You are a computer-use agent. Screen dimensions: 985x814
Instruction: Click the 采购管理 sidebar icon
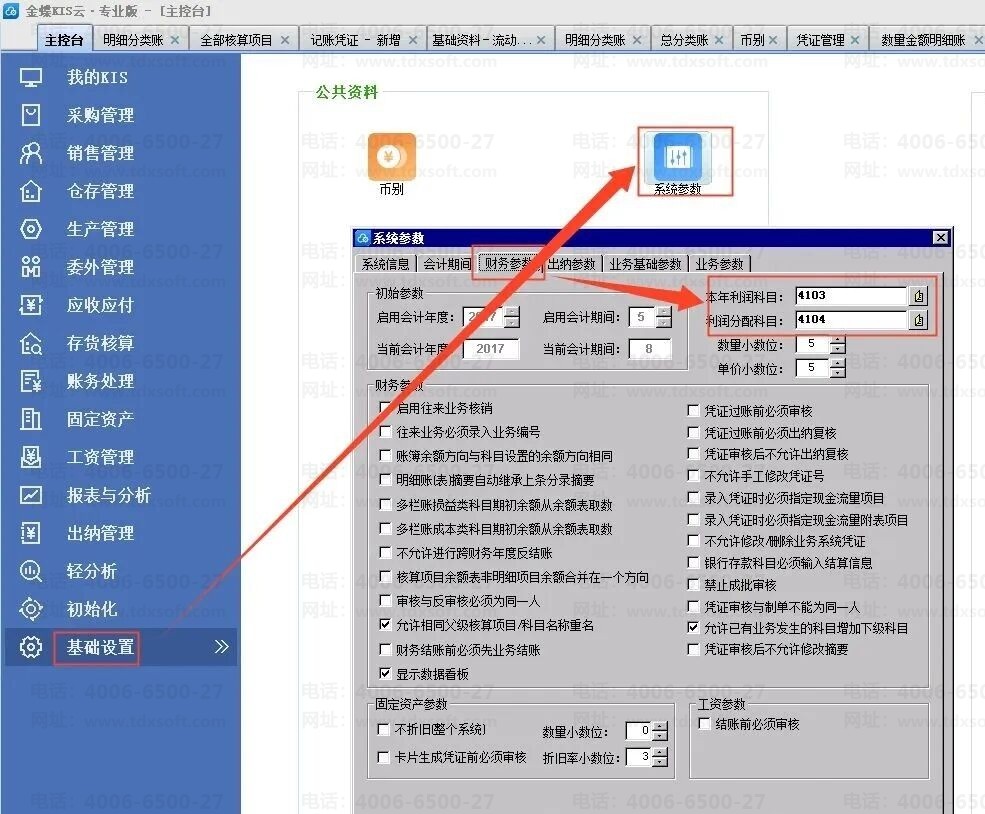click(x=31, y=115)
